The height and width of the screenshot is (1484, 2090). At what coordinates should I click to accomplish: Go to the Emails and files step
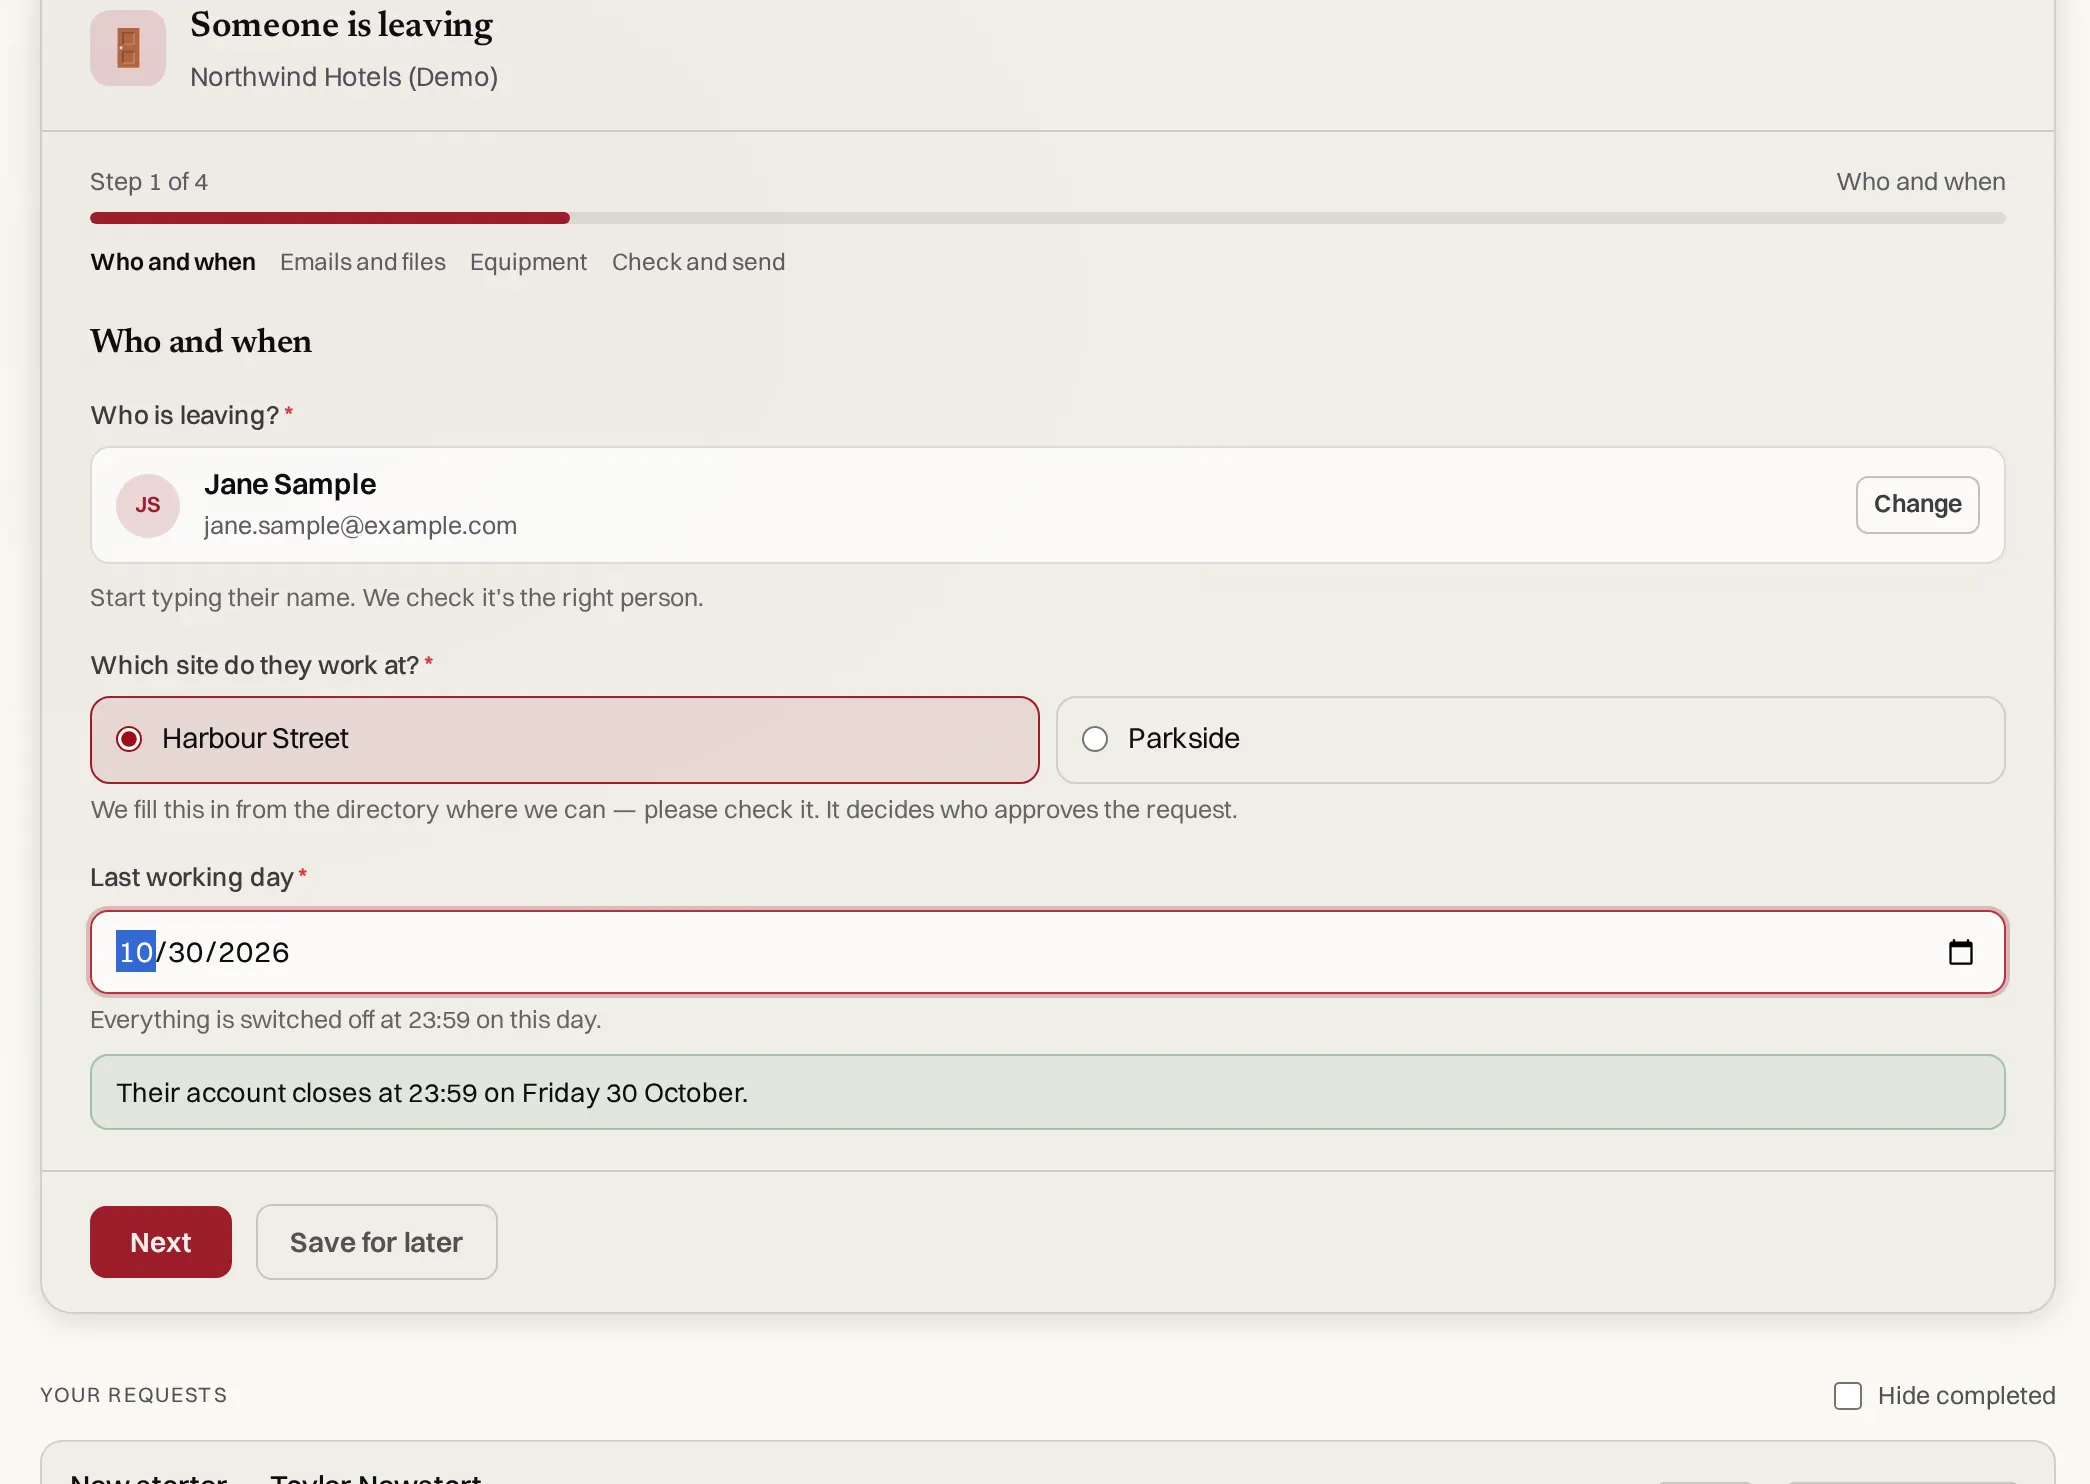(363, 262)
